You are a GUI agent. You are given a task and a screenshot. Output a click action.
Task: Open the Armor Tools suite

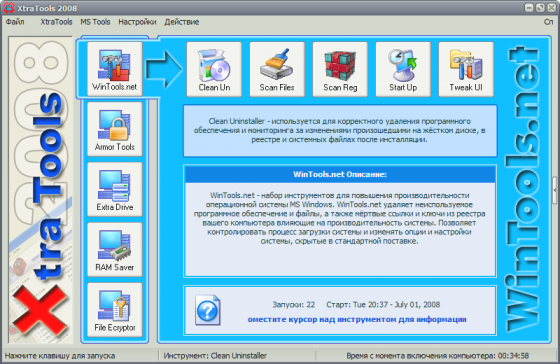115,129
